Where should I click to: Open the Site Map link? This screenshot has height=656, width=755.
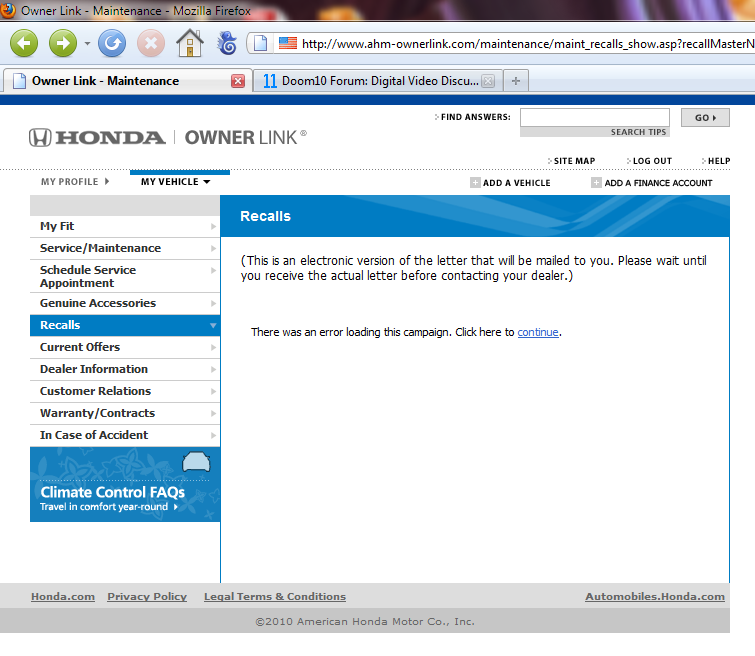(574, 161)
